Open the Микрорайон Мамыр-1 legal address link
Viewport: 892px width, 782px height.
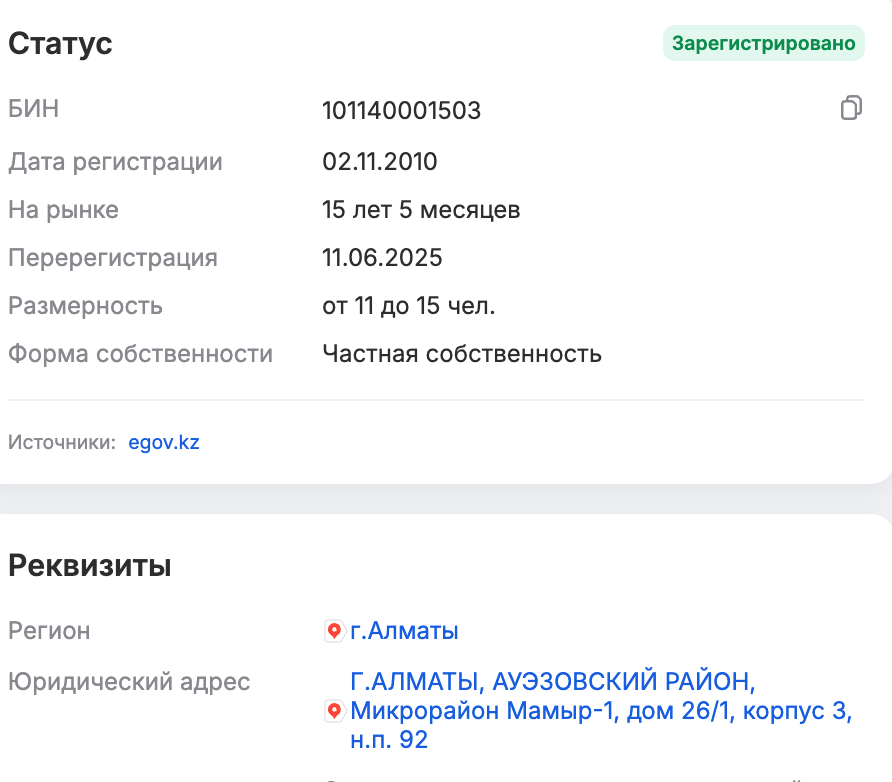point(600,711)
